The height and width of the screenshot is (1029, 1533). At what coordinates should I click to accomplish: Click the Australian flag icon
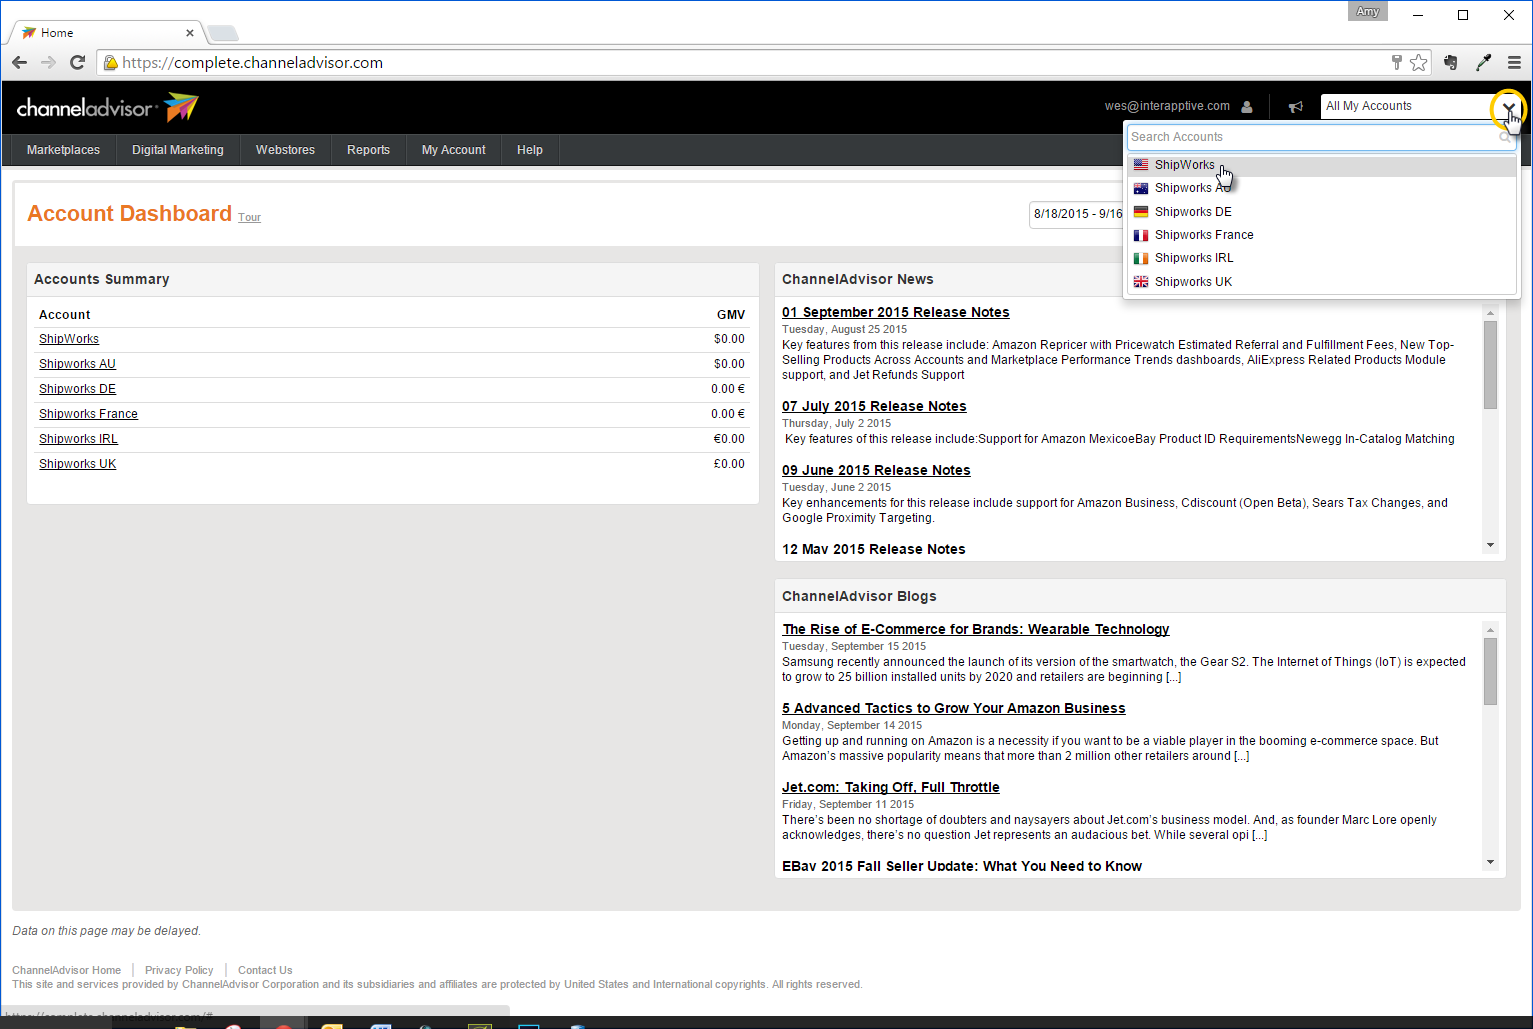pyautogui.click(x=1141, y=188)
